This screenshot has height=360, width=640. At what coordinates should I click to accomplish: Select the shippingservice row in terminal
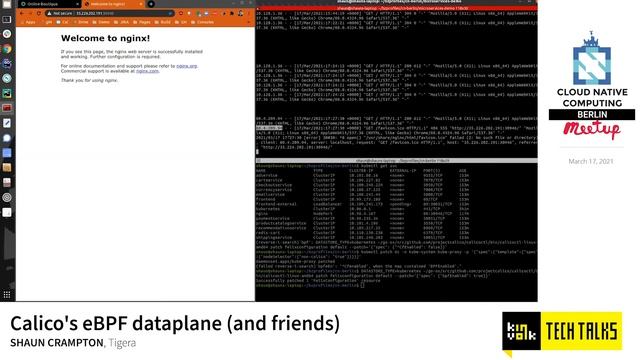[362, 238]
